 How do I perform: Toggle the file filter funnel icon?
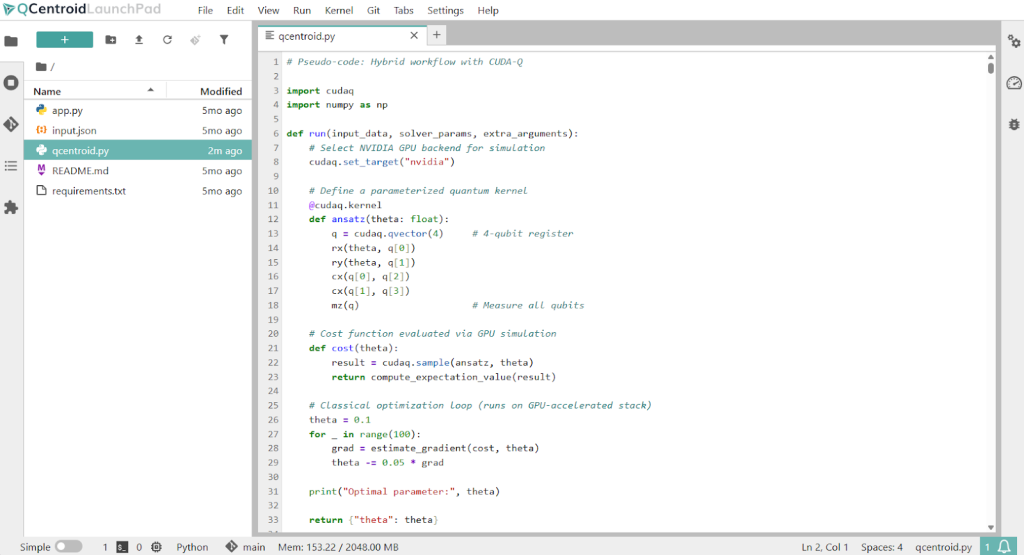224,40
